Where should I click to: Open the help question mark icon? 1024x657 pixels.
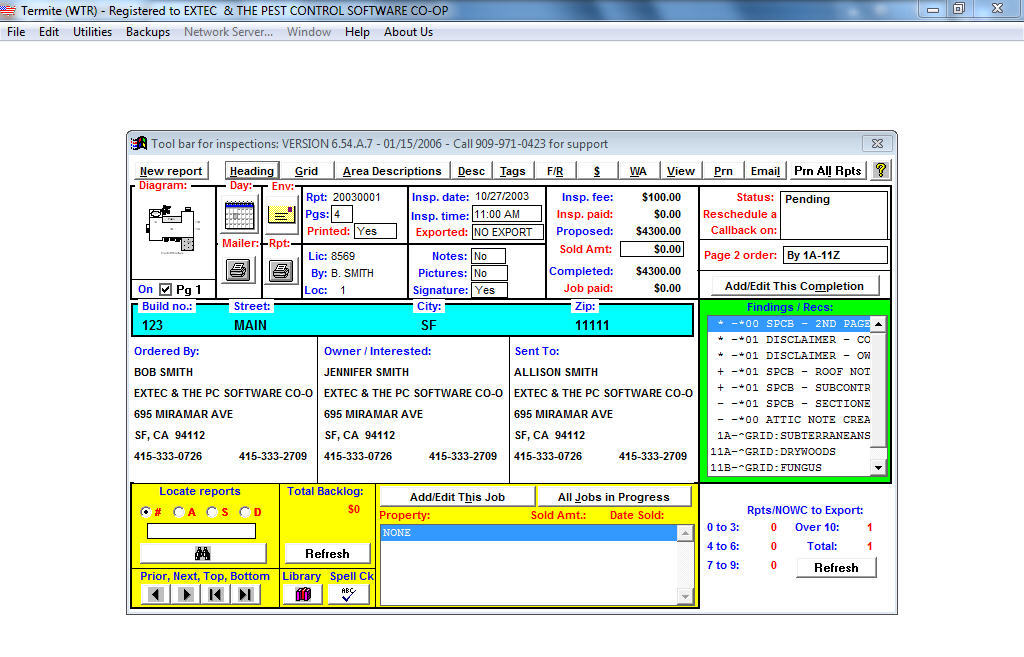tap(880, 170)
